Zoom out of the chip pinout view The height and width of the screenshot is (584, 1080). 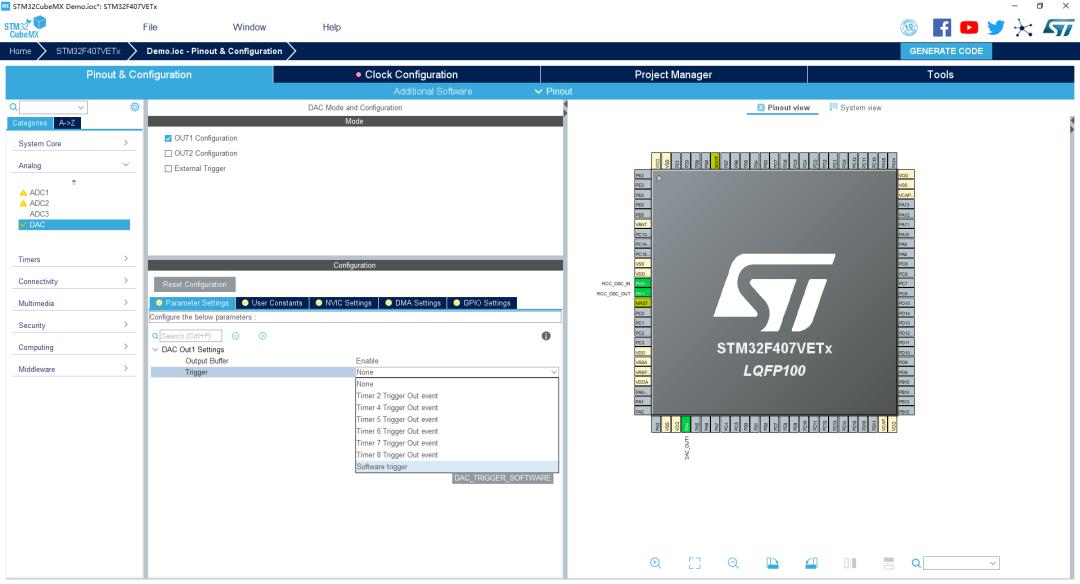coord(733,563)
